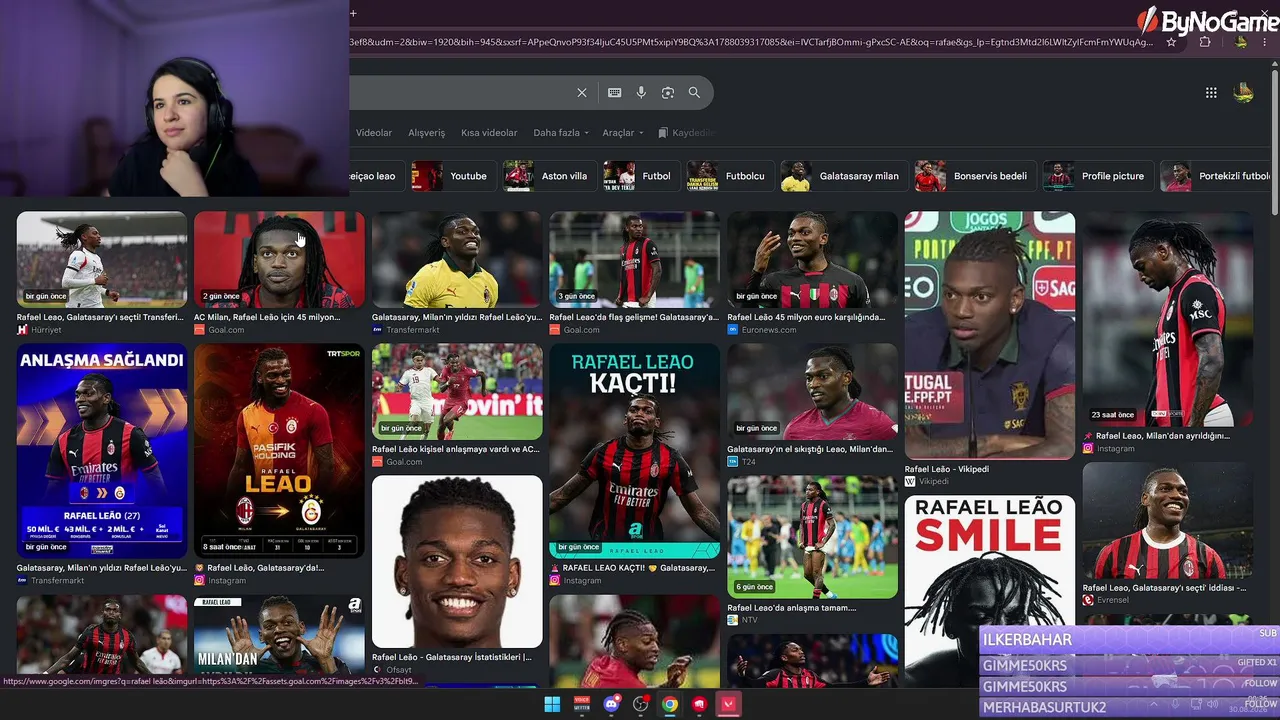Screen dimensions: 1280x720
Task: Visit the NTV source link
Action: (x=742, y=620)
